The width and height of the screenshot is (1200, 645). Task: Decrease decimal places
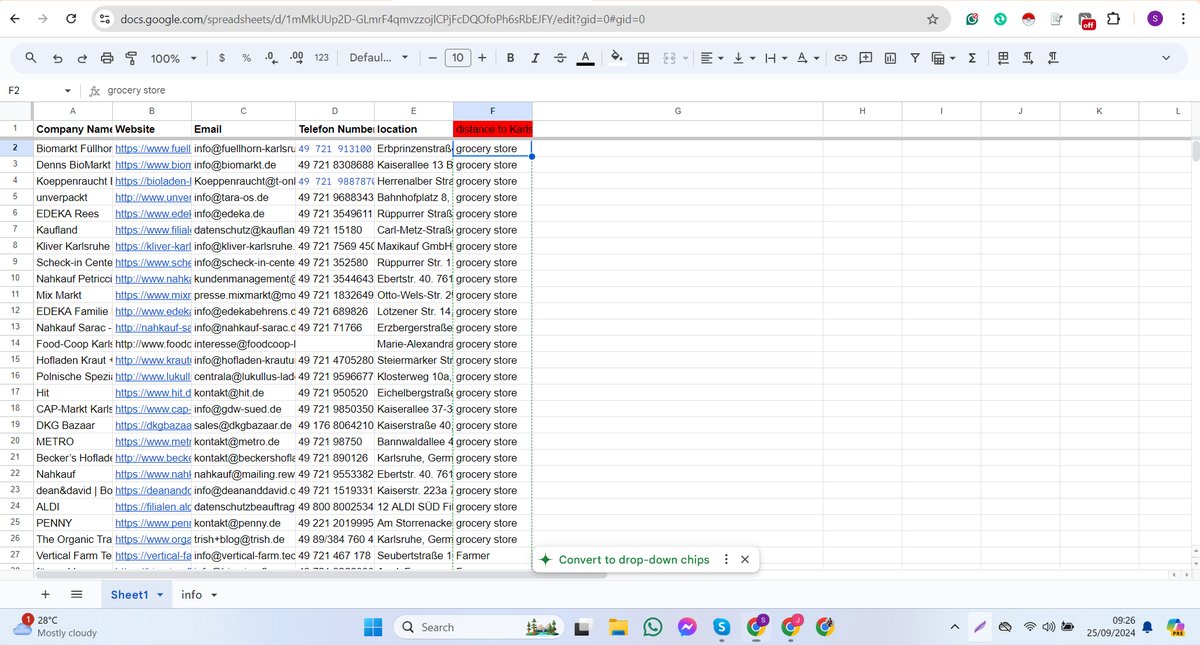point(270,59)
